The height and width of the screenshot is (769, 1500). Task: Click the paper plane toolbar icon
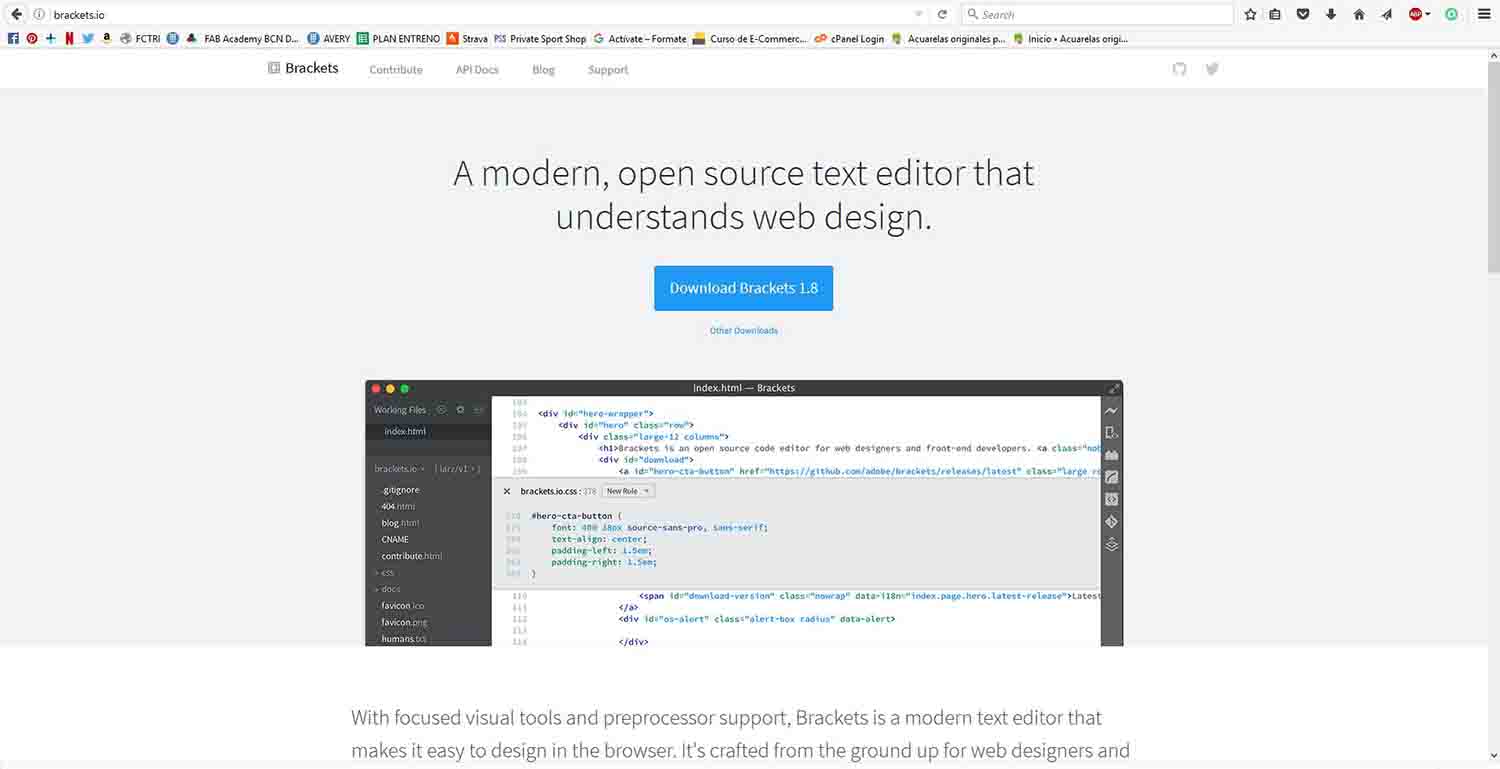(1387, 15)
